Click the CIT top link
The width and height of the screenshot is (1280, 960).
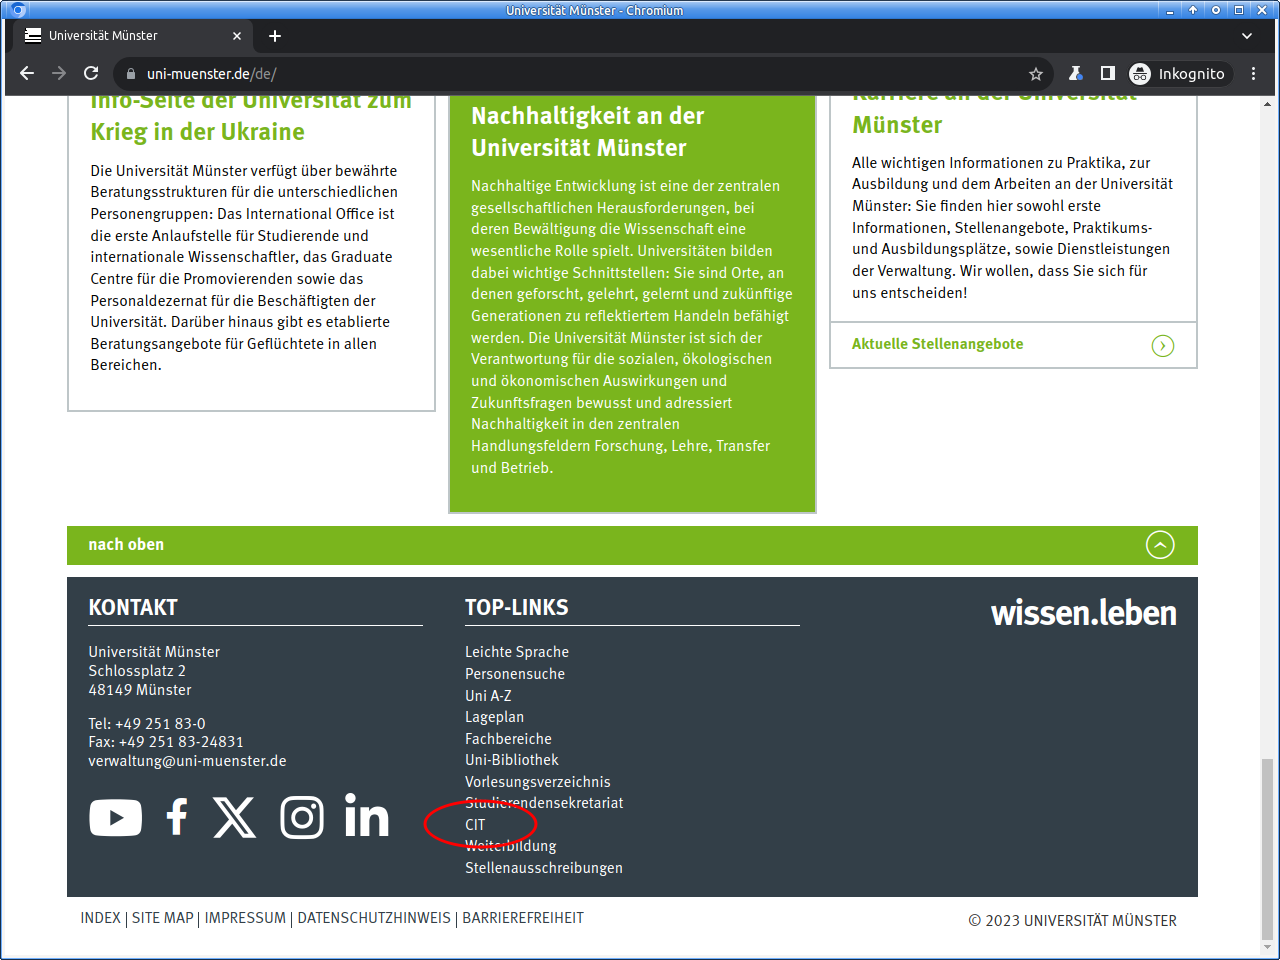click(475, 825)
